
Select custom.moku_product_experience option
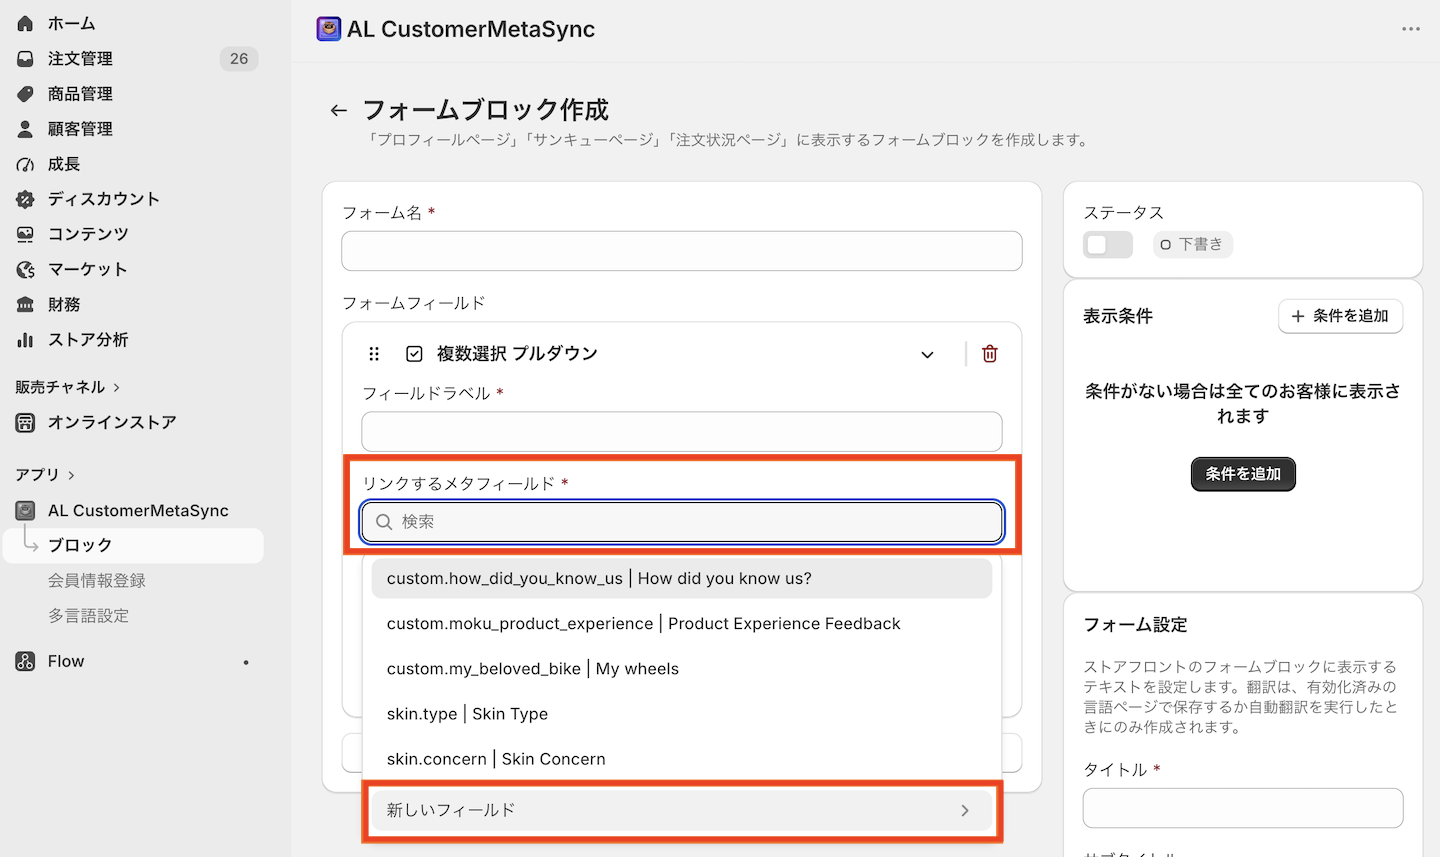click(682, 624)
